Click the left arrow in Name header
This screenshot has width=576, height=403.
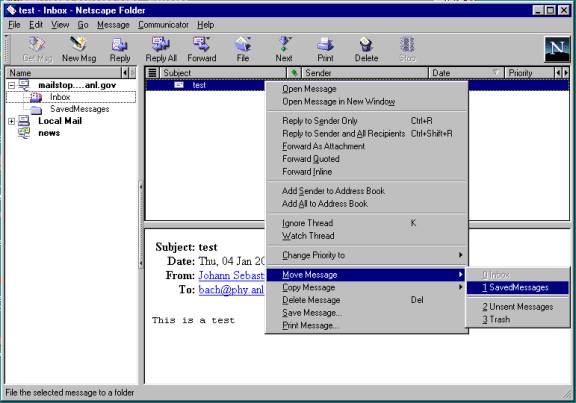125,73
